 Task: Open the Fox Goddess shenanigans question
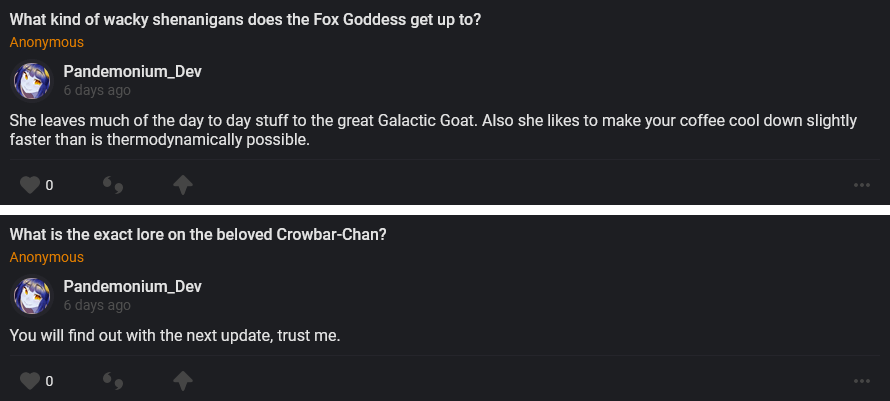coord(246,20)
